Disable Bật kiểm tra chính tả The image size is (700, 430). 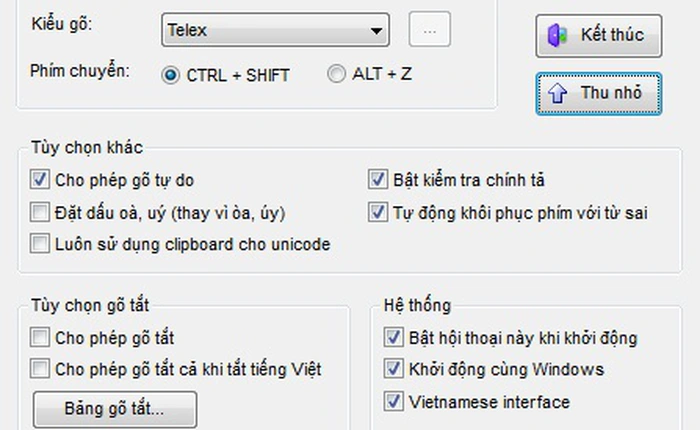click(x=377, y=181)
